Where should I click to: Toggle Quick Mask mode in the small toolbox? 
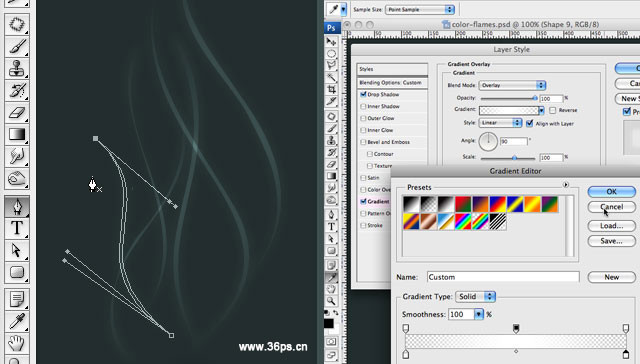pyautogui.click(x=331, y=342)
